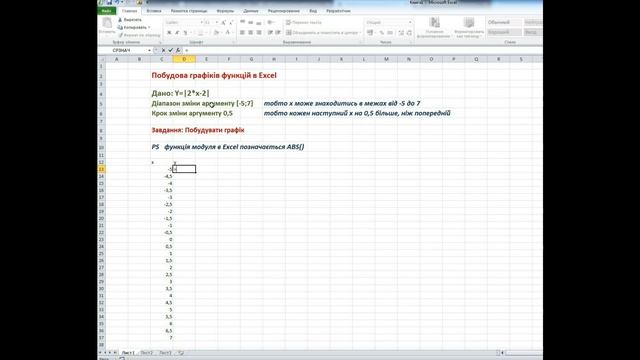Click into the formula bar input

coord(362,50)
